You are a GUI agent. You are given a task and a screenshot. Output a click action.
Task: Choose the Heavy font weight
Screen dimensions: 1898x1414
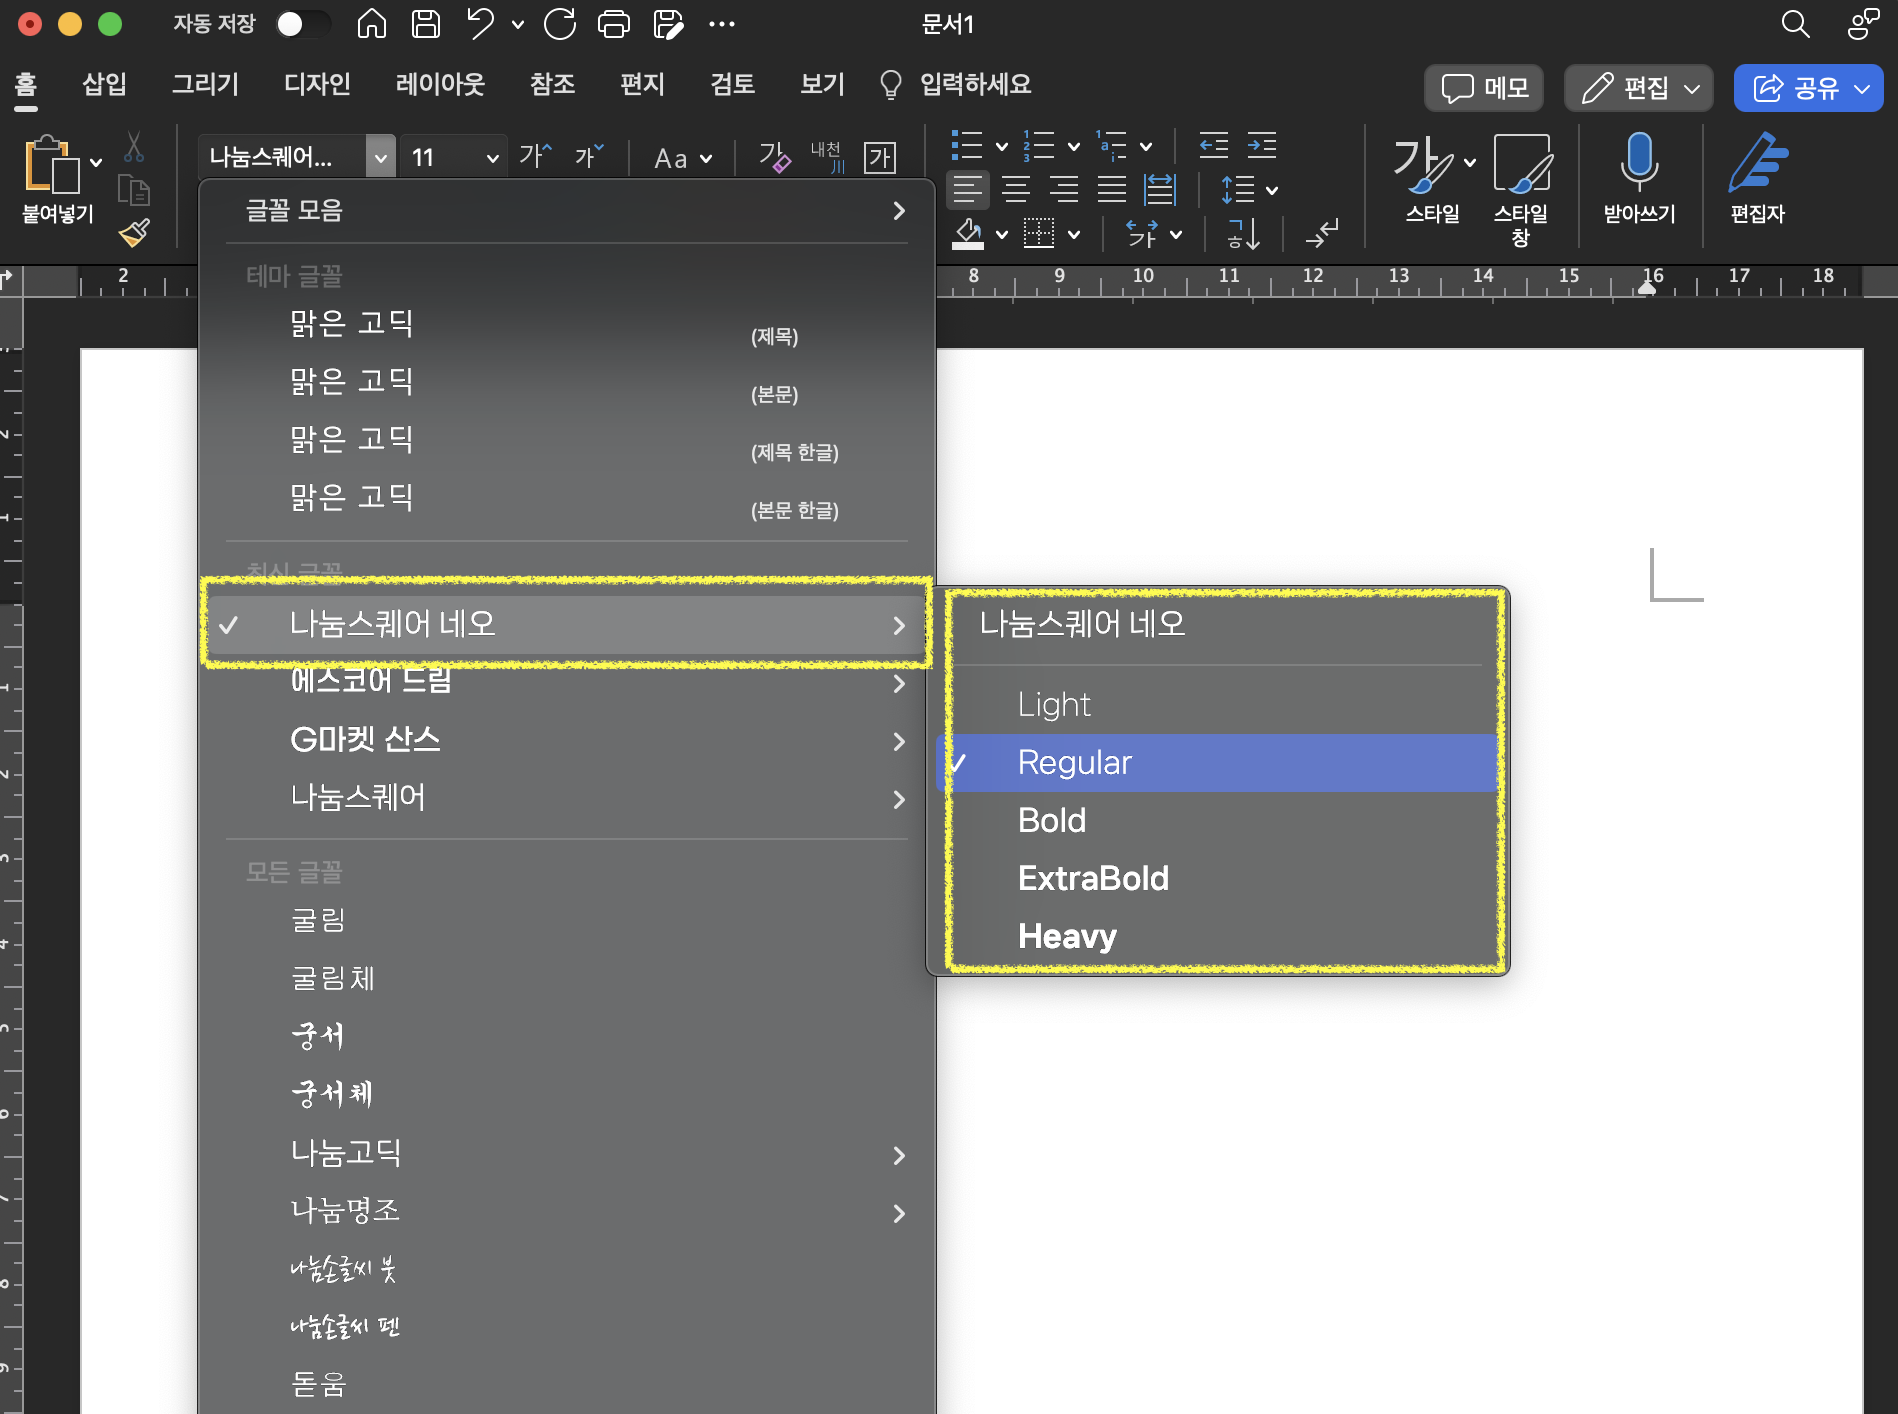pyautogui.click(x=1218, y=936)
